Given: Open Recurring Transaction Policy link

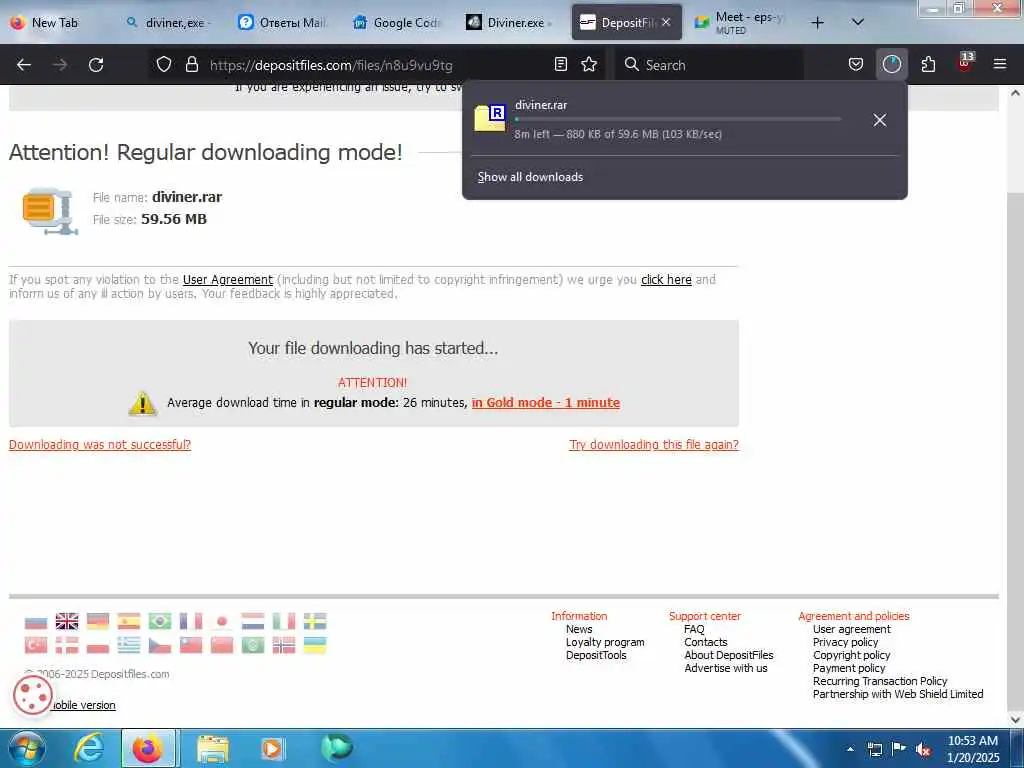Looking at the screenshot, I should coord(880,681).
